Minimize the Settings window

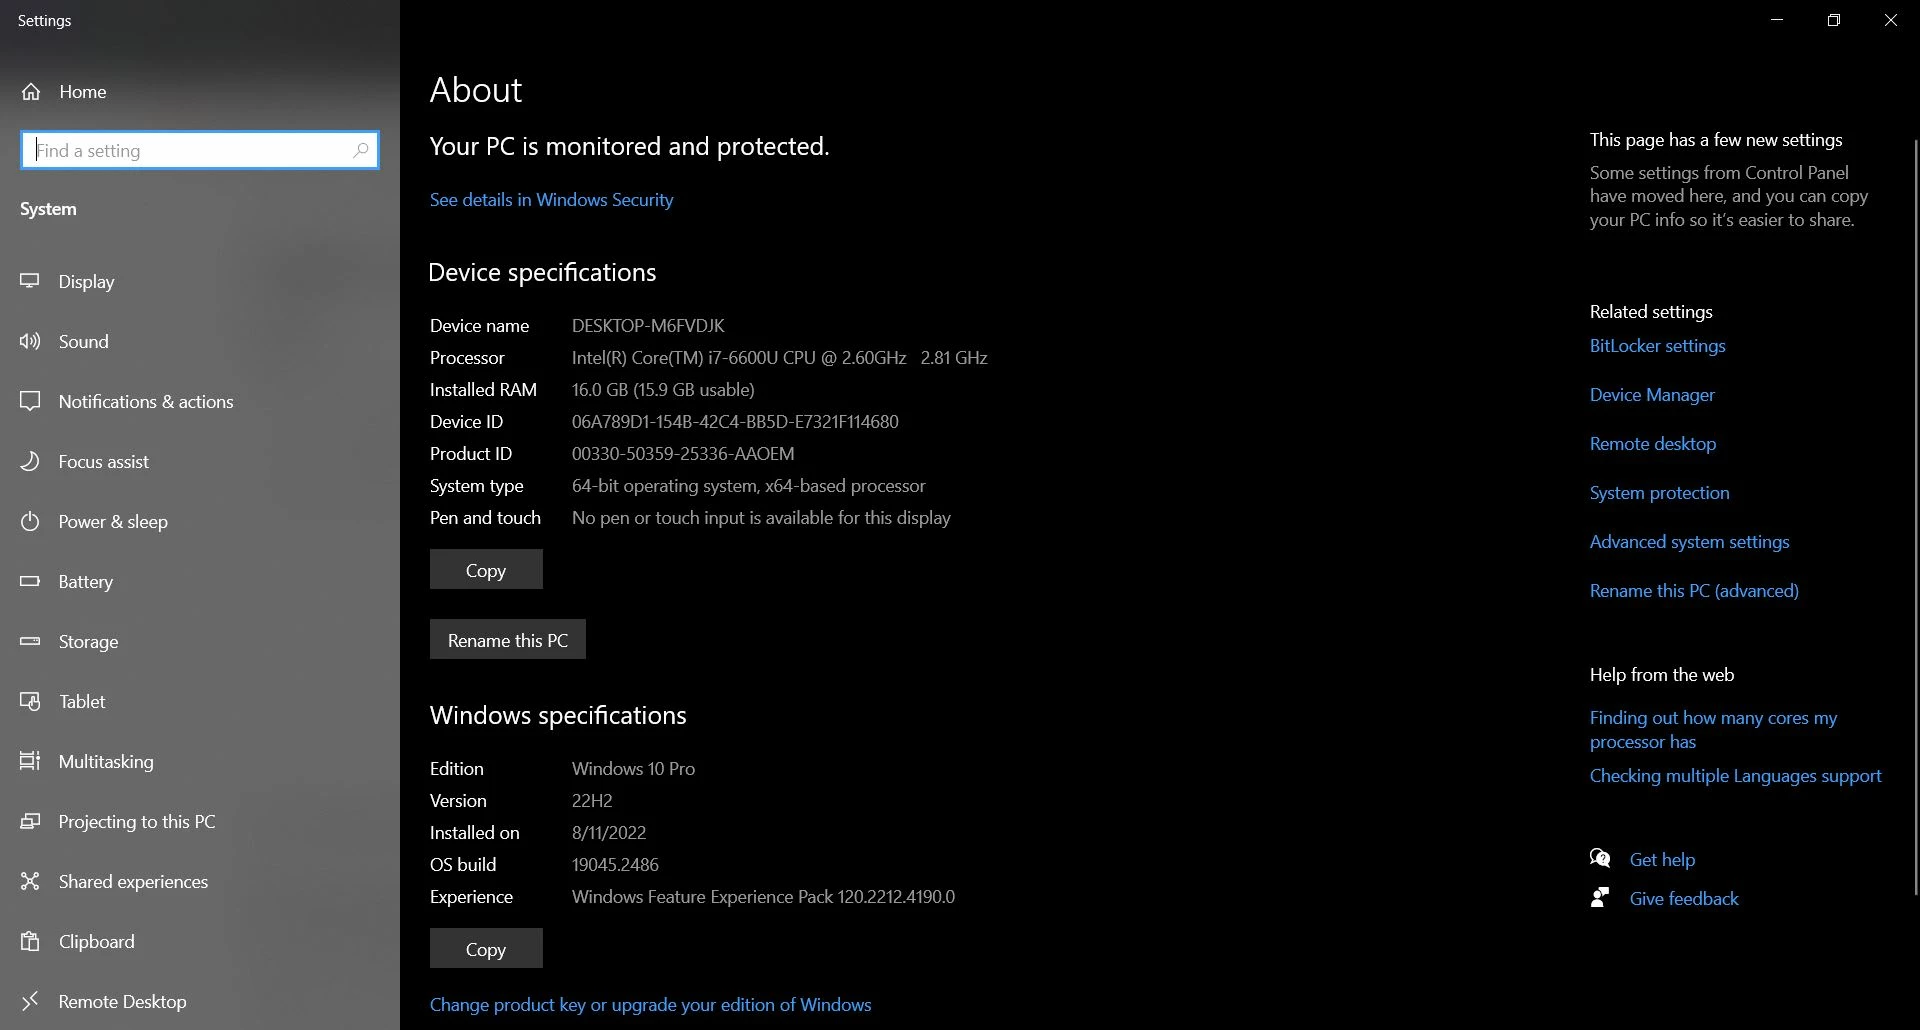coord(1777,20)
